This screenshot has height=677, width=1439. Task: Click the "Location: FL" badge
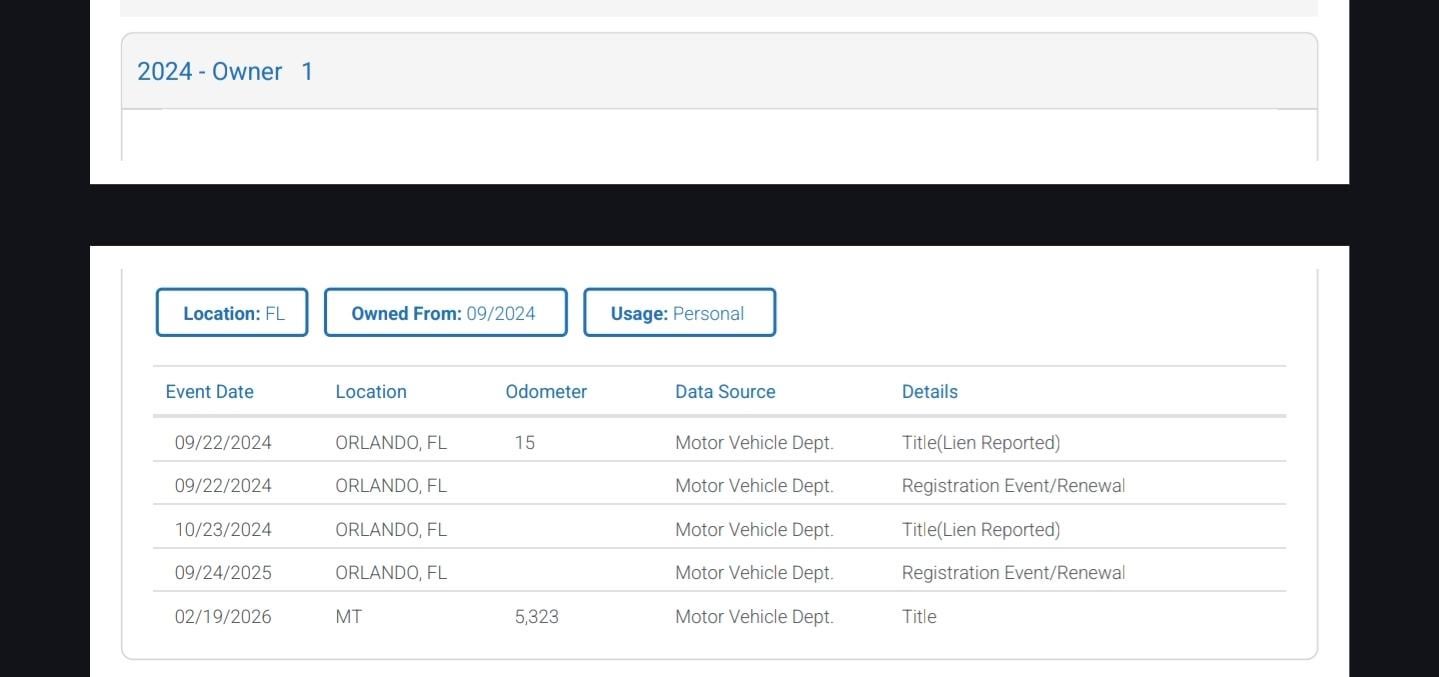tap(232, 313)
